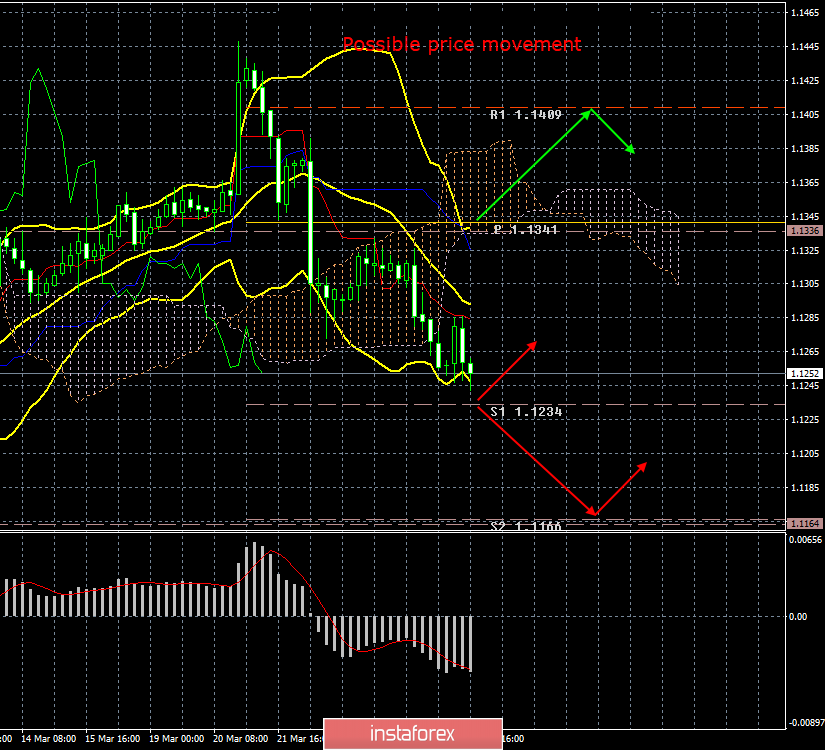Screen dimensions: 825x750
Task: Click the 1.1425 price axis label
Action: click(x=805, y=81)
